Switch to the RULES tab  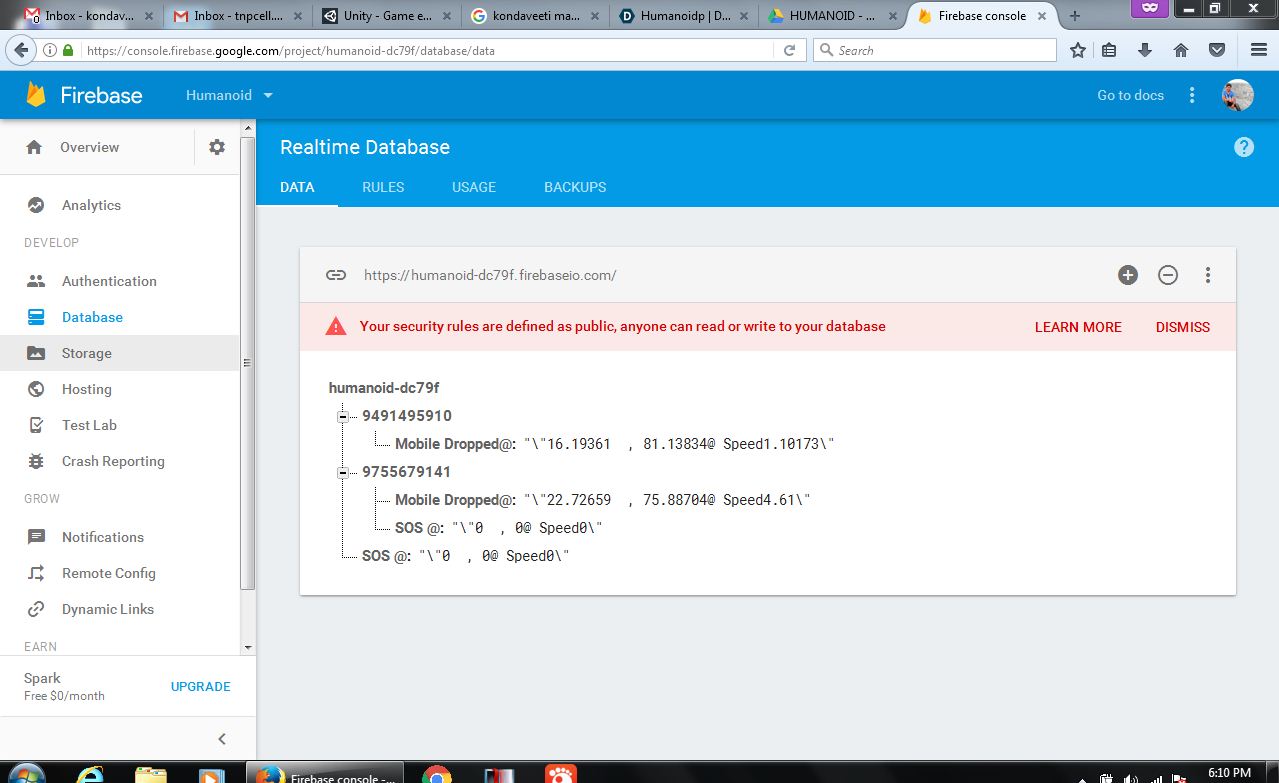point(383,187)
